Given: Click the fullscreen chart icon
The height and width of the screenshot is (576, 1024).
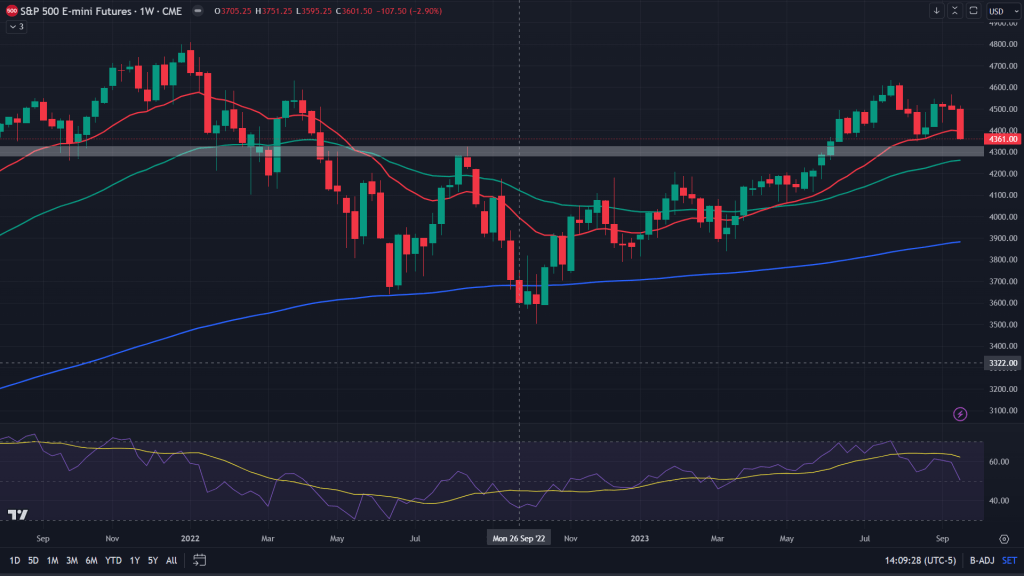Looking at the screenshot, I should [973, 11].
